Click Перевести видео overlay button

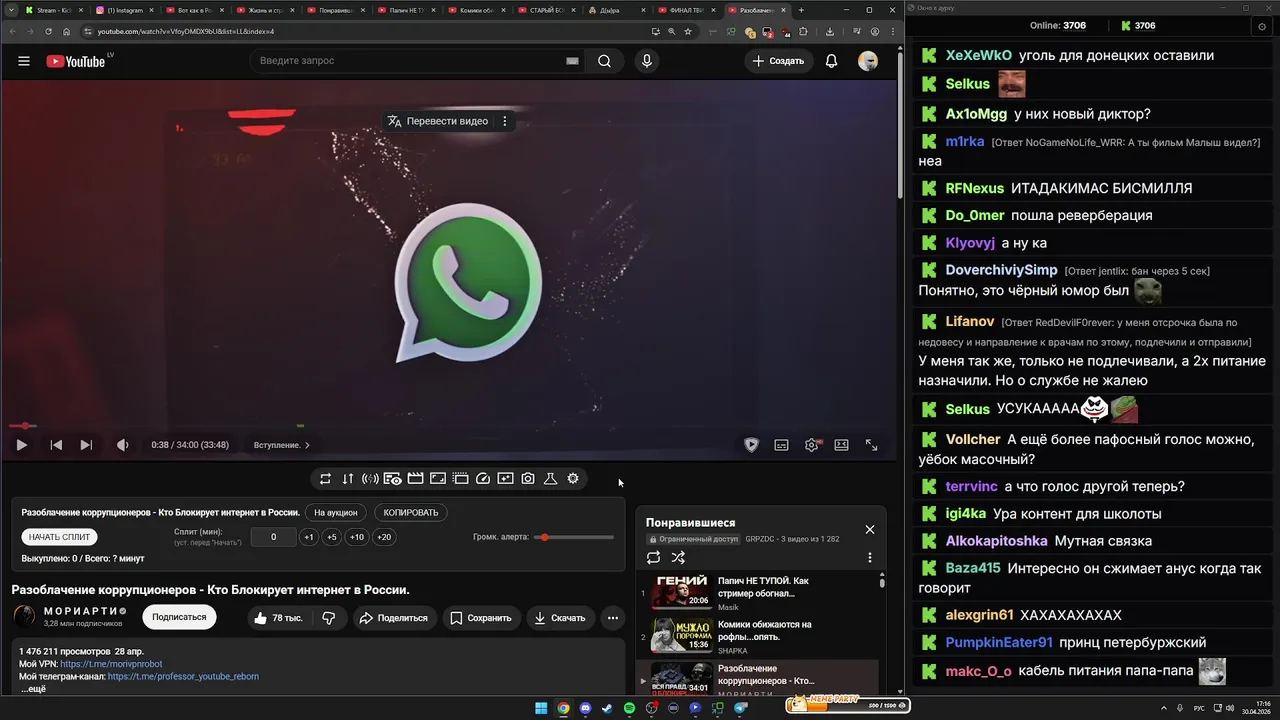tap(438, 121)
